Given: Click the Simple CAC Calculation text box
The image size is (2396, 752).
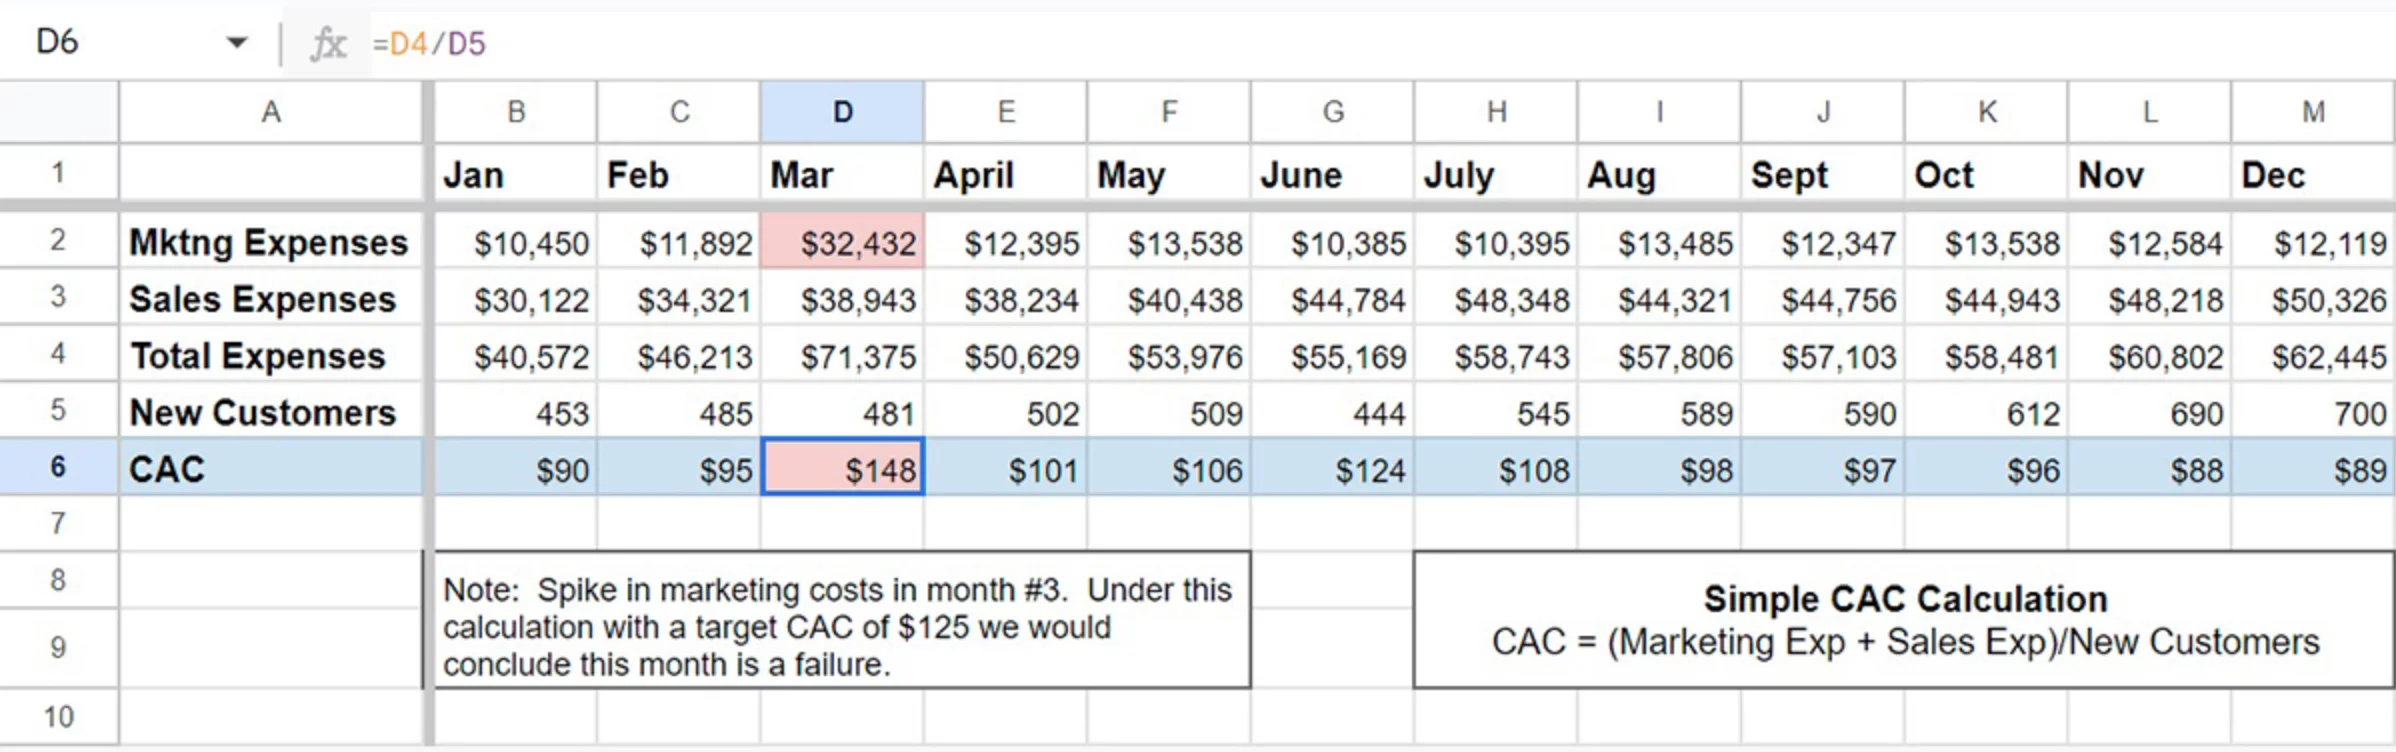Looking at the screenshot, I should [1904, 619].
